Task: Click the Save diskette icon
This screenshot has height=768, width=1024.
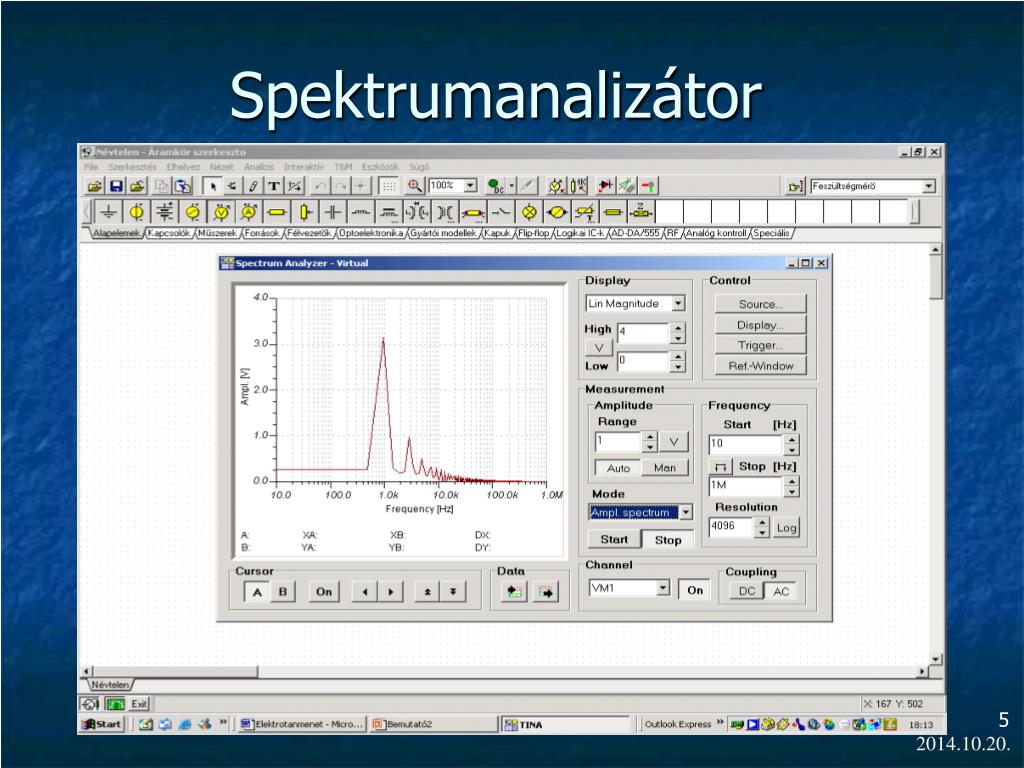Action: click(x=116, y=186)
